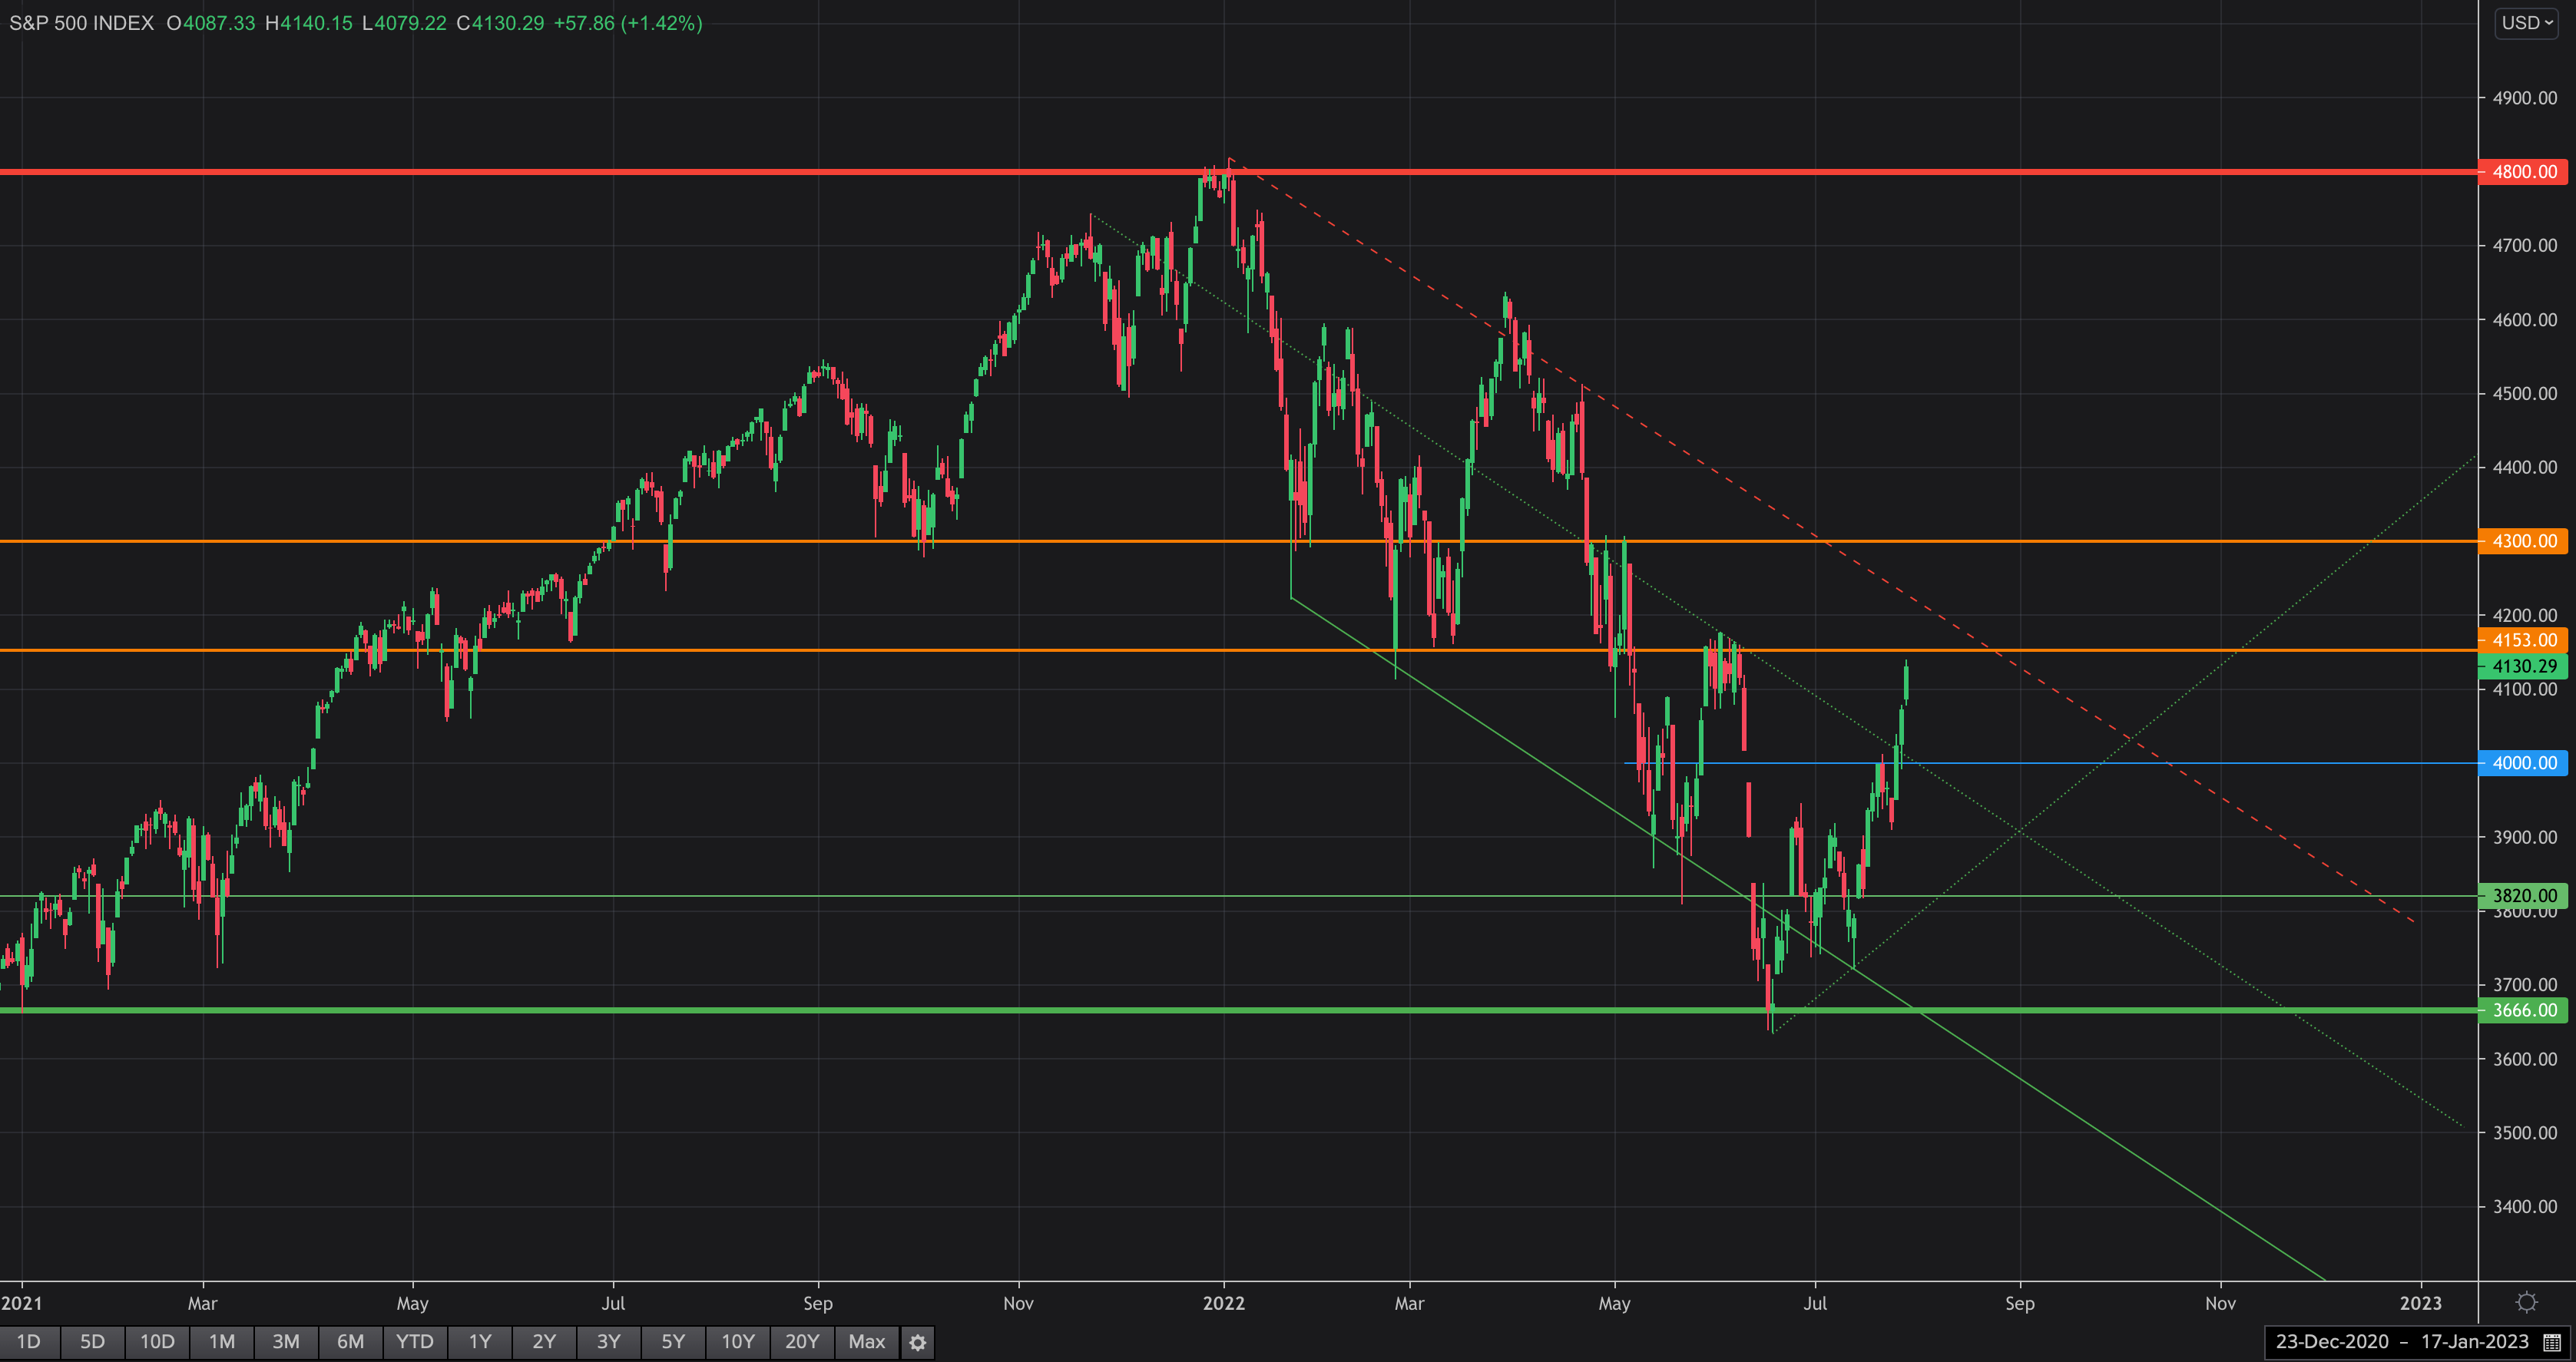Select the 5D time range
2576x1362 pixels.
pos(93,1342)
